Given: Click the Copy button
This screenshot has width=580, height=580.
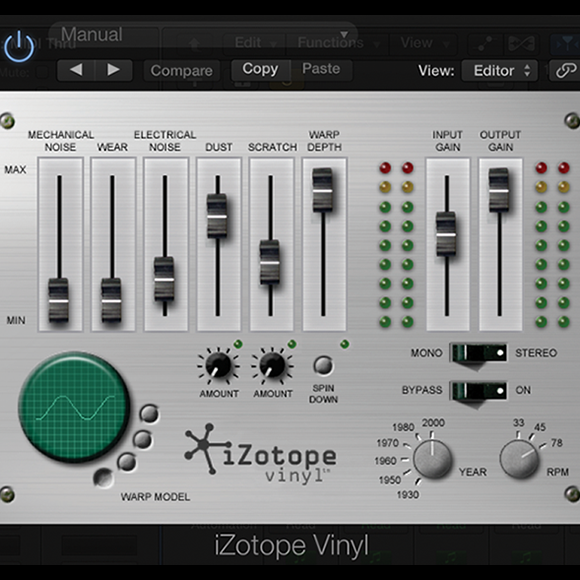Looking at the screenshot, I should pyautogui.click(x=260, y=69).
